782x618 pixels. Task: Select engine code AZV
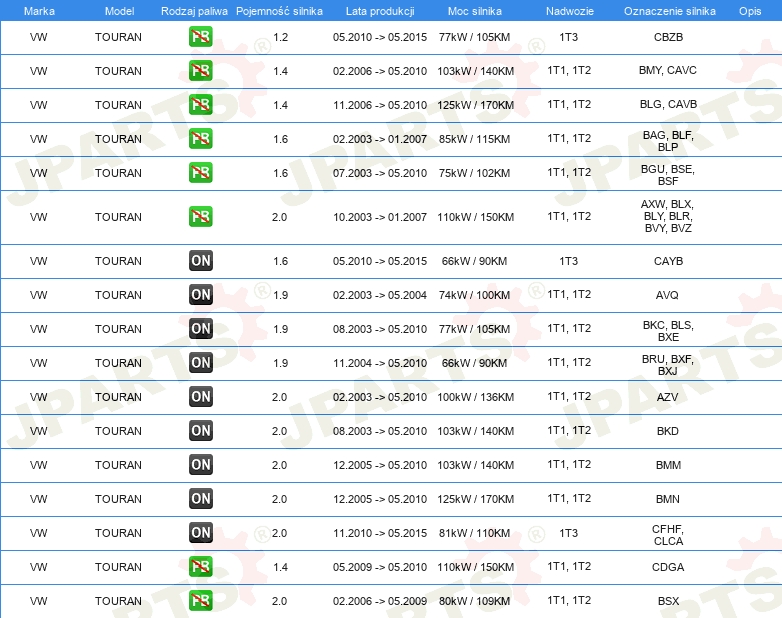pyautogui.click(x=667, y=397)
